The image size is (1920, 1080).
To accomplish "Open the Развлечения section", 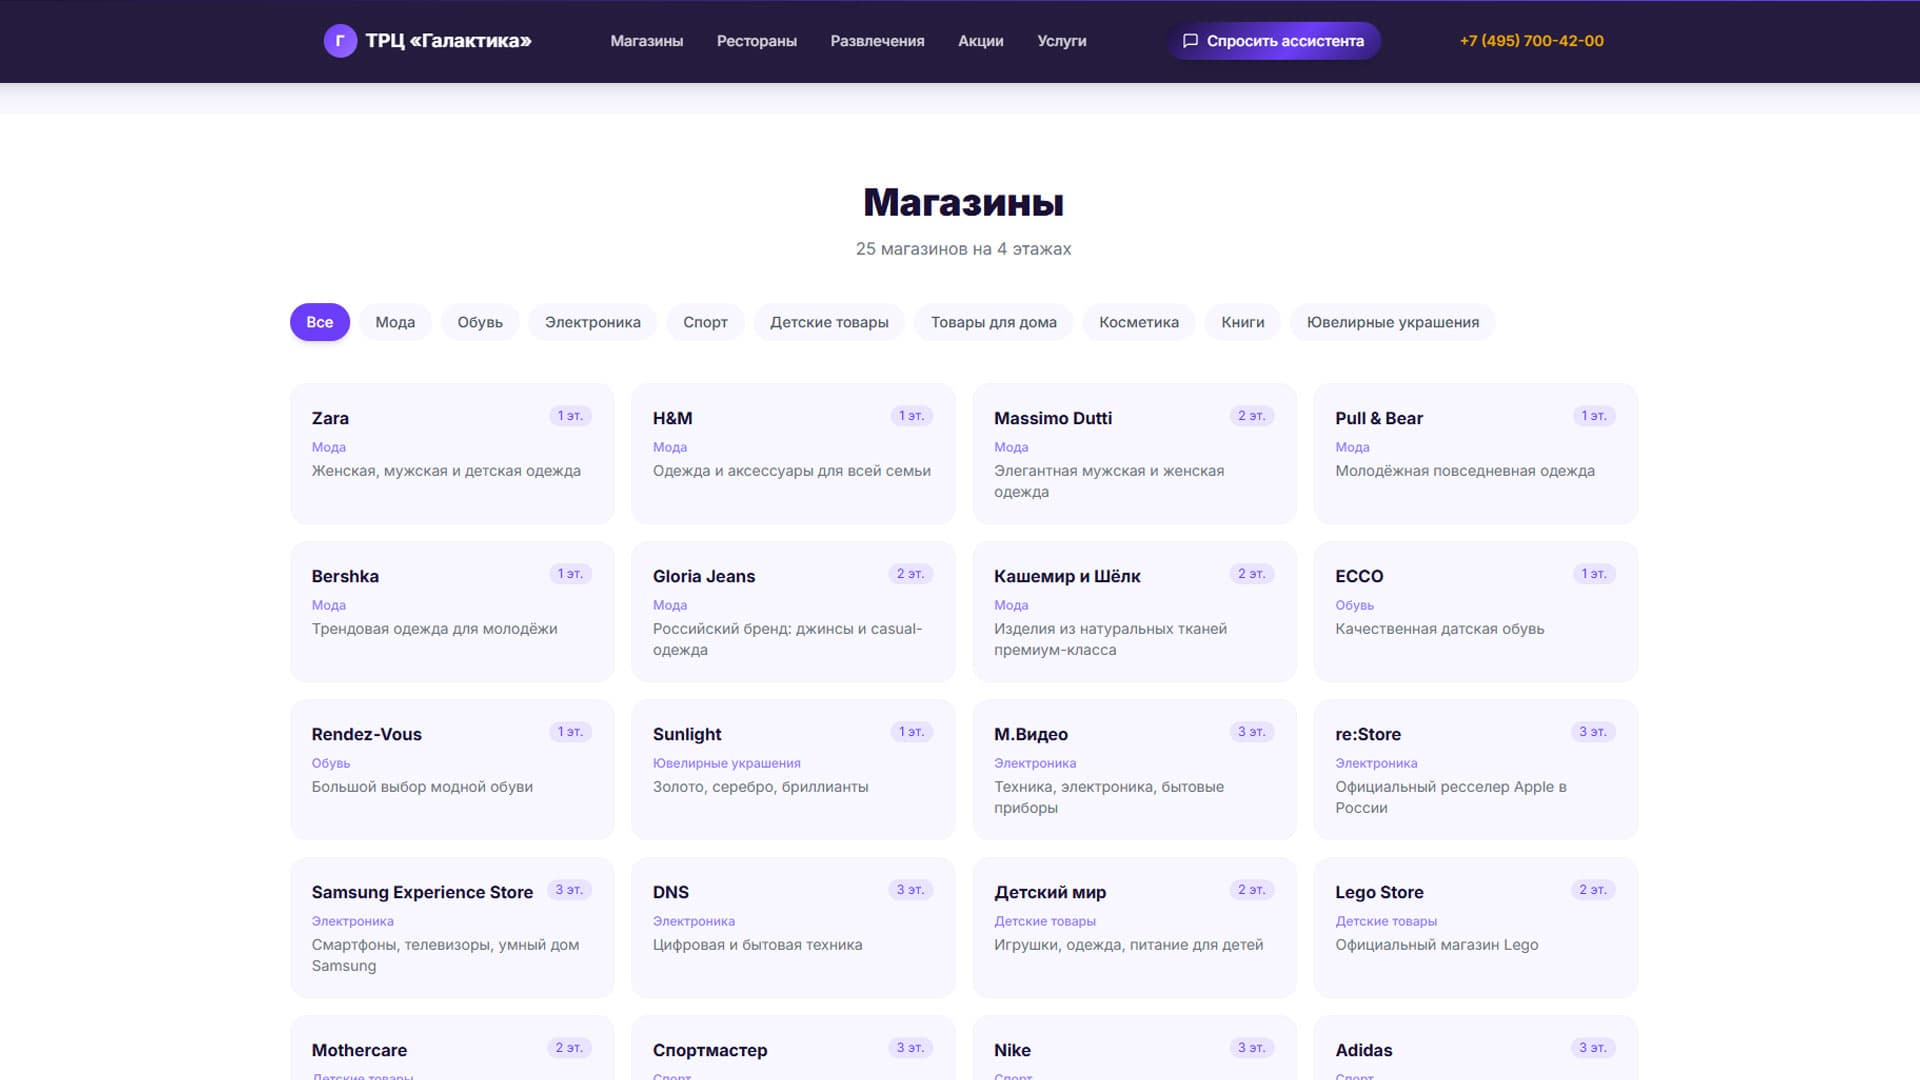I will (x=877, y=41).
